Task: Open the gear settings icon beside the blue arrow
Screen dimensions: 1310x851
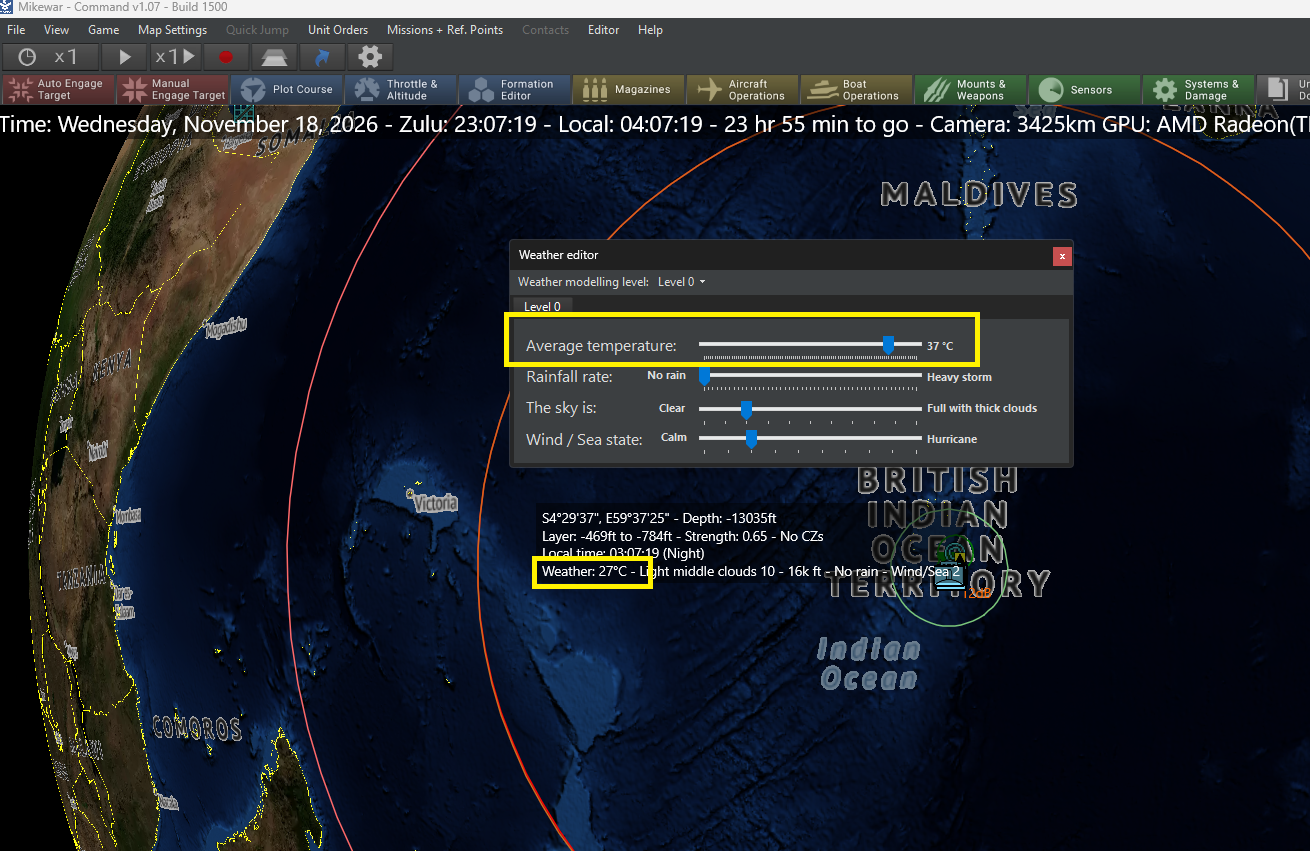Action: tap(370, 57)
